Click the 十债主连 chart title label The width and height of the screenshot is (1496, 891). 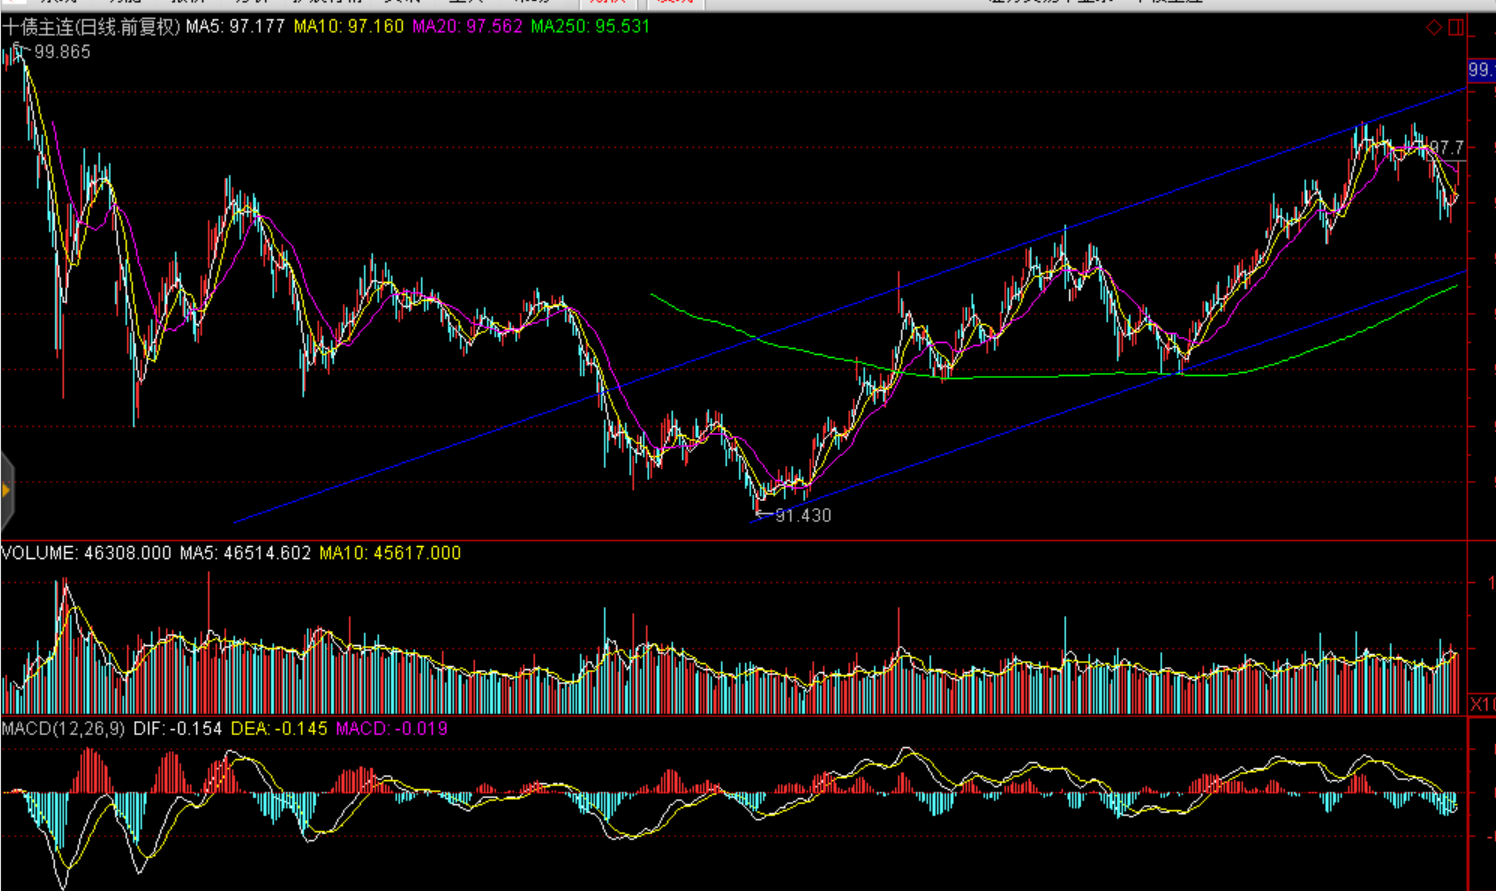click(91, 27)
